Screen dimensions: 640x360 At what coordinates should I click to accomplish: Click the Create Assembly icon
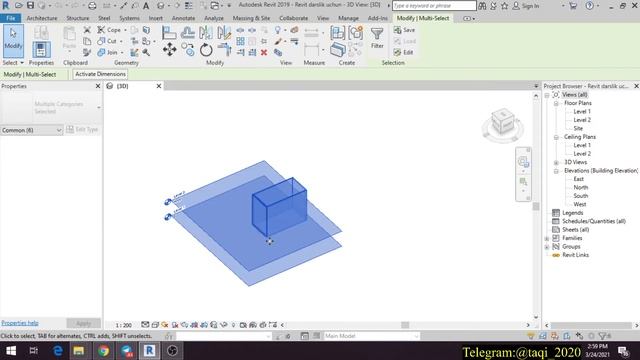tap(338, 32)
